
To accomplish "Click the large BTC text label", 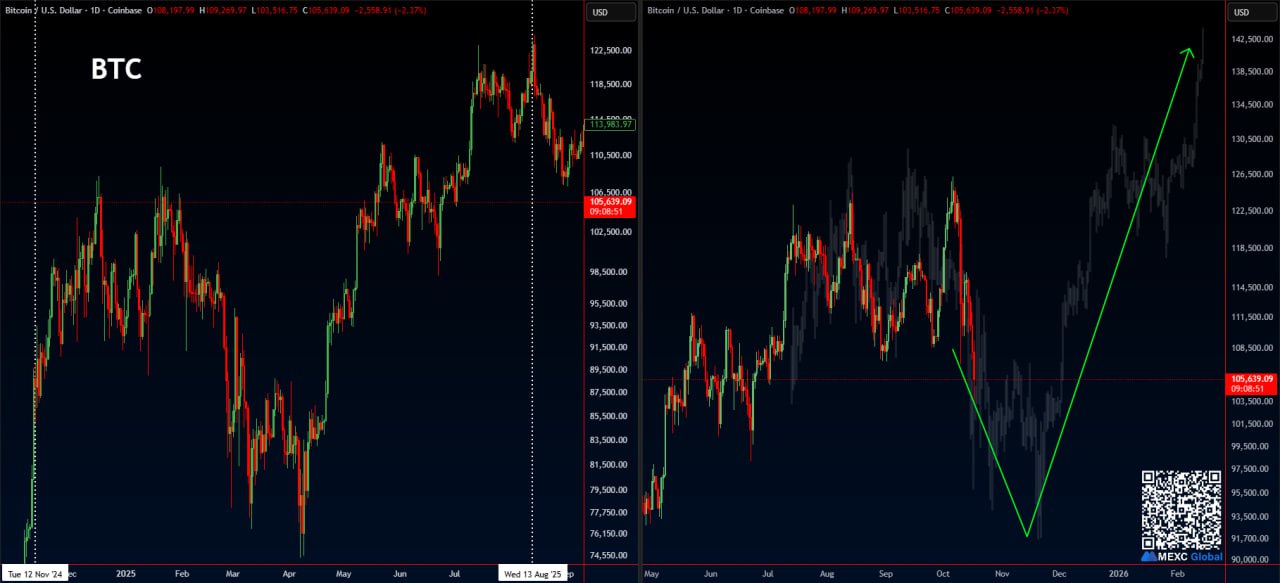I will tap(116, 69).
